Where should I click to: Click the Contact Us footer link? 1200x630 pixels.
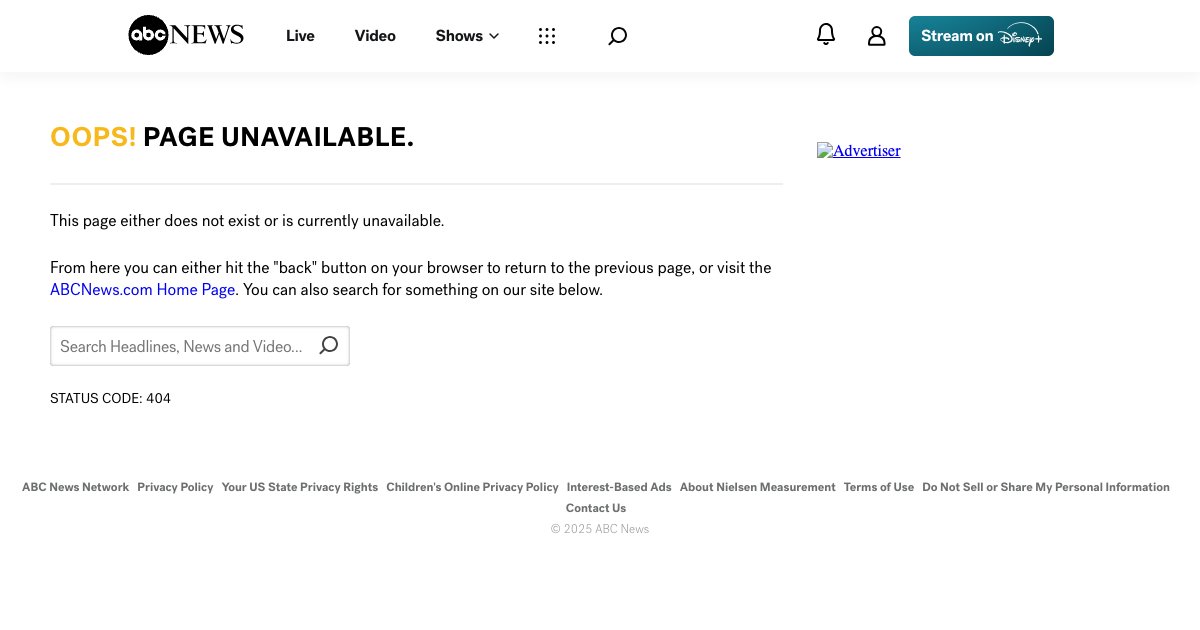[x=596, y=508]
